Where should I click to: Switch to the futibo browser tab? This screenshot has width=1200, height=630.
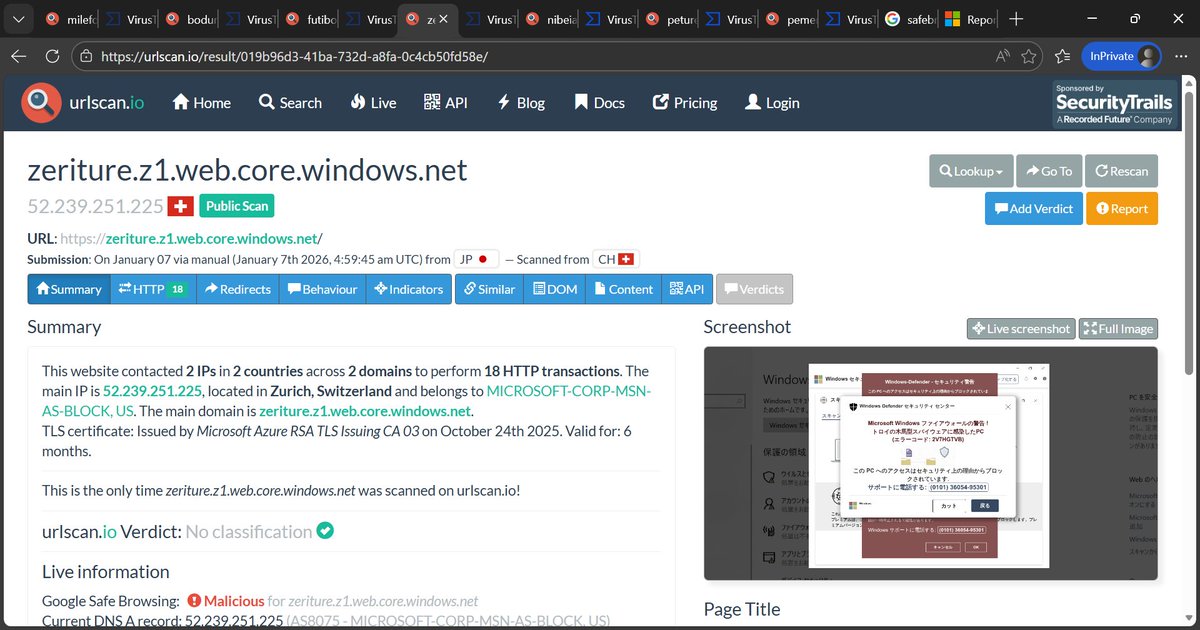[311, 19]
